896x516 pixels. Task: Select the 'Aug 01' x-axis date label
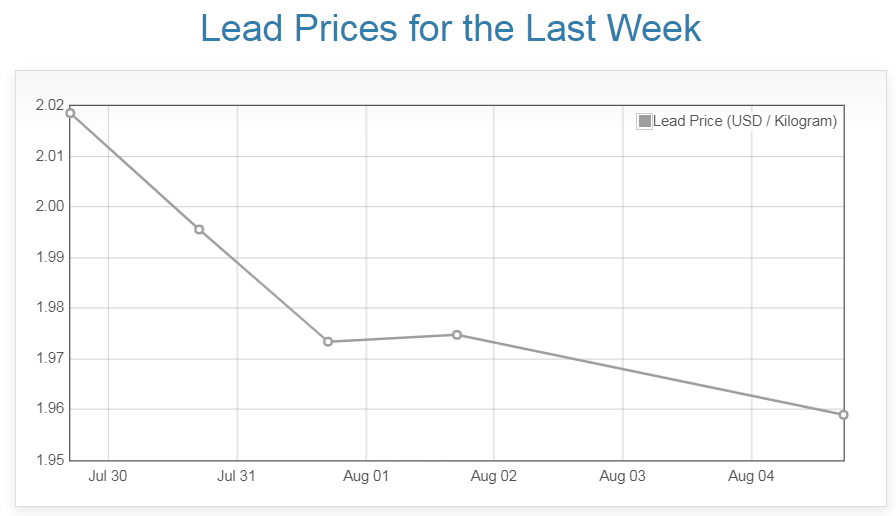point(366,477)
